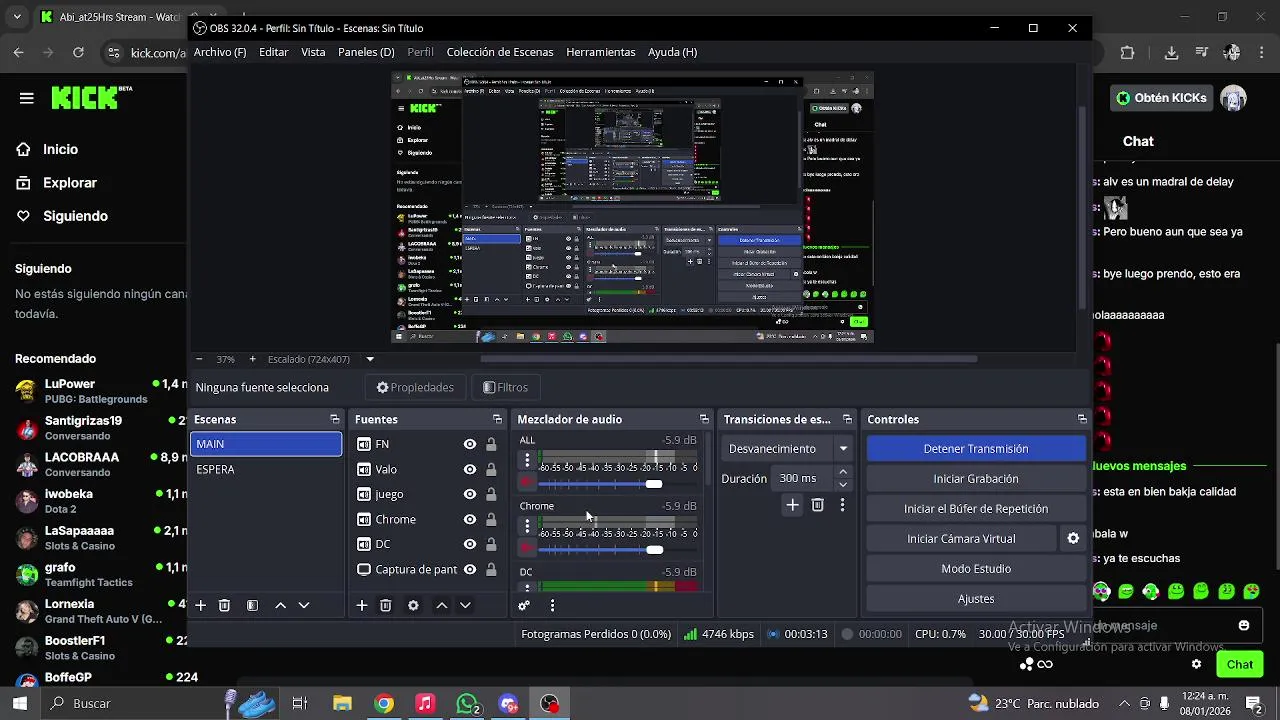
Task: Enable Modo Estudio
Action: click(x=976, y=569)
